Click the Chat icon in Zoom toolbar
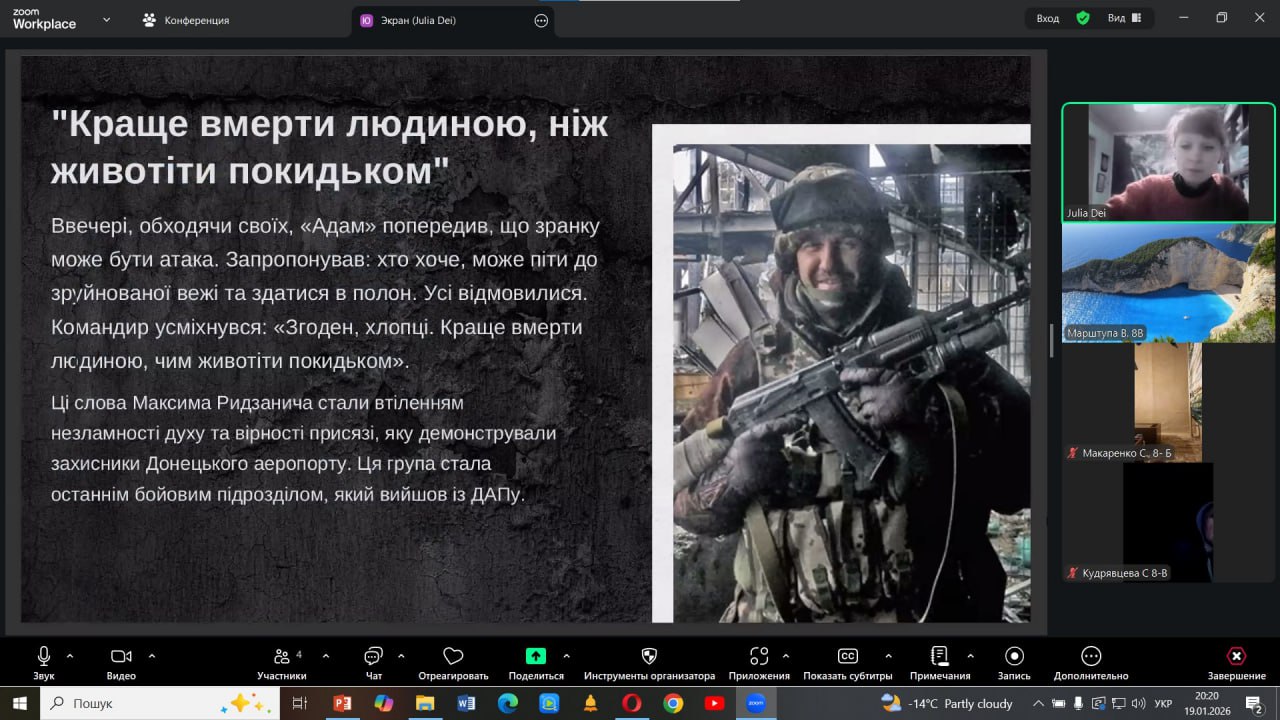This screenshot has height=720, width=1280. 373,657
